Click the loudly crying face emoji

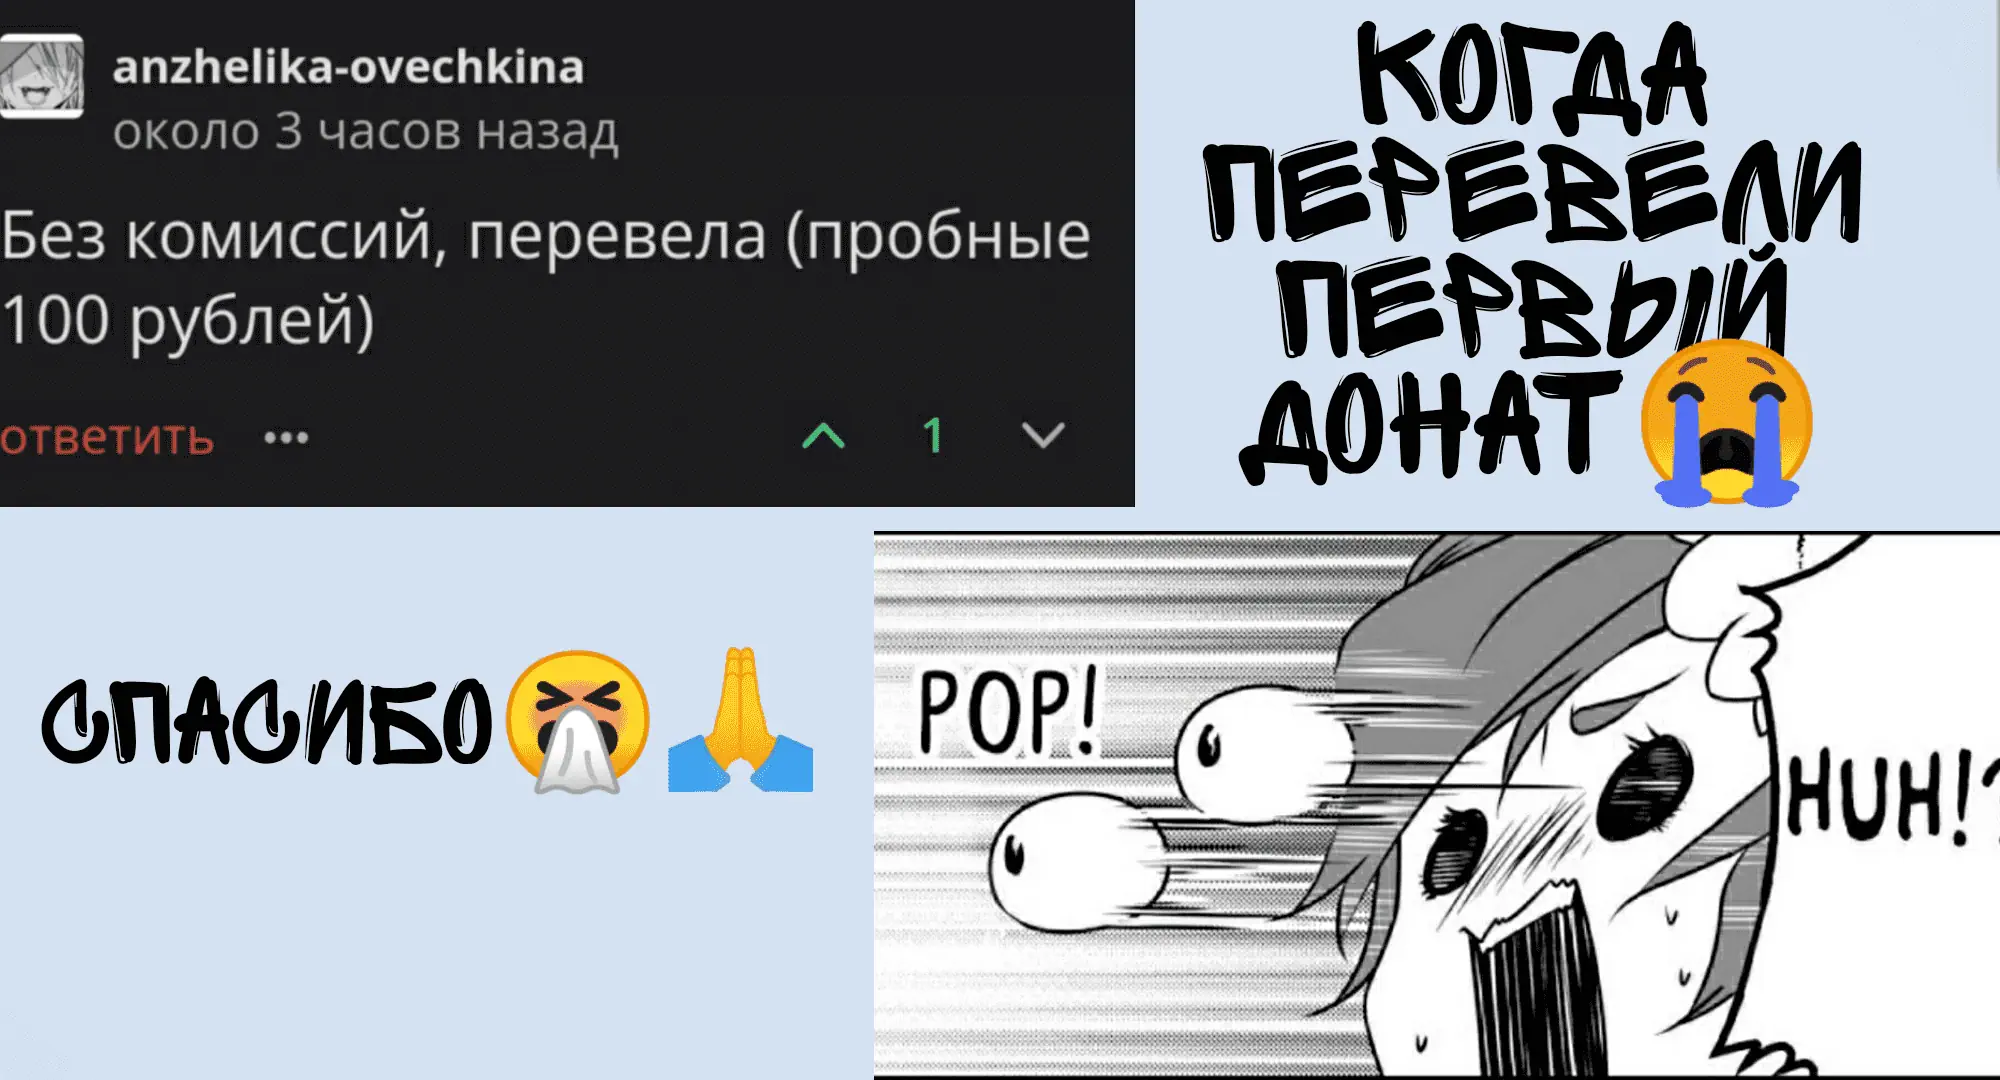pyautogui.click(x=1726, y=421)
